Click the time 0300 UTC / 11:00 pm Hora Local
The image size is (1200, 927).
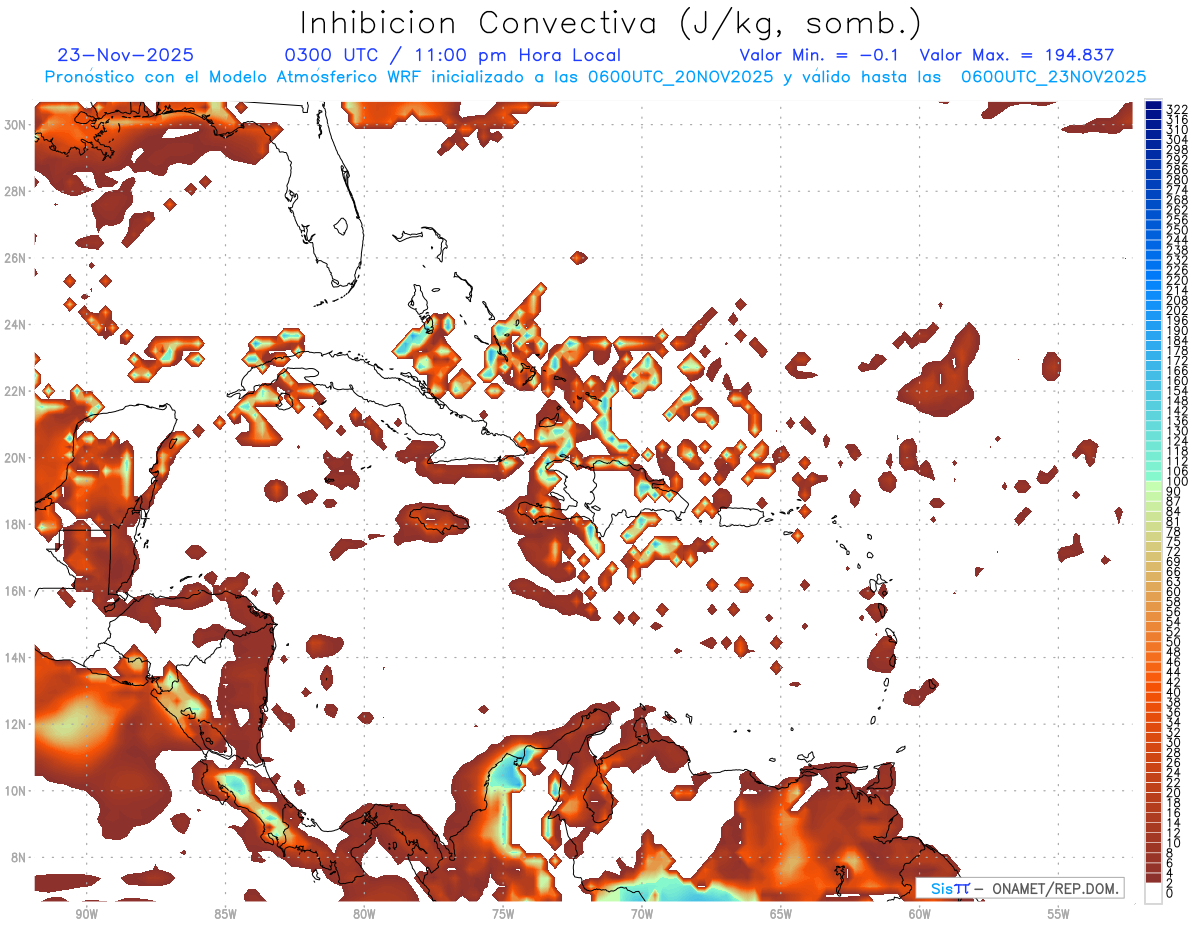453,56
